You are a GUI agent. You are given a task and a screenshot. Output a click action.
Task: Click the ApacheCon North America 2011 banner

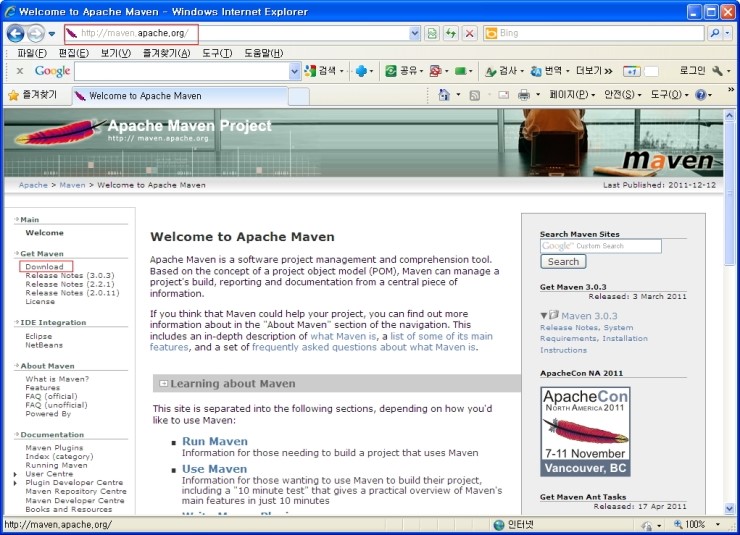pos(585,431)
